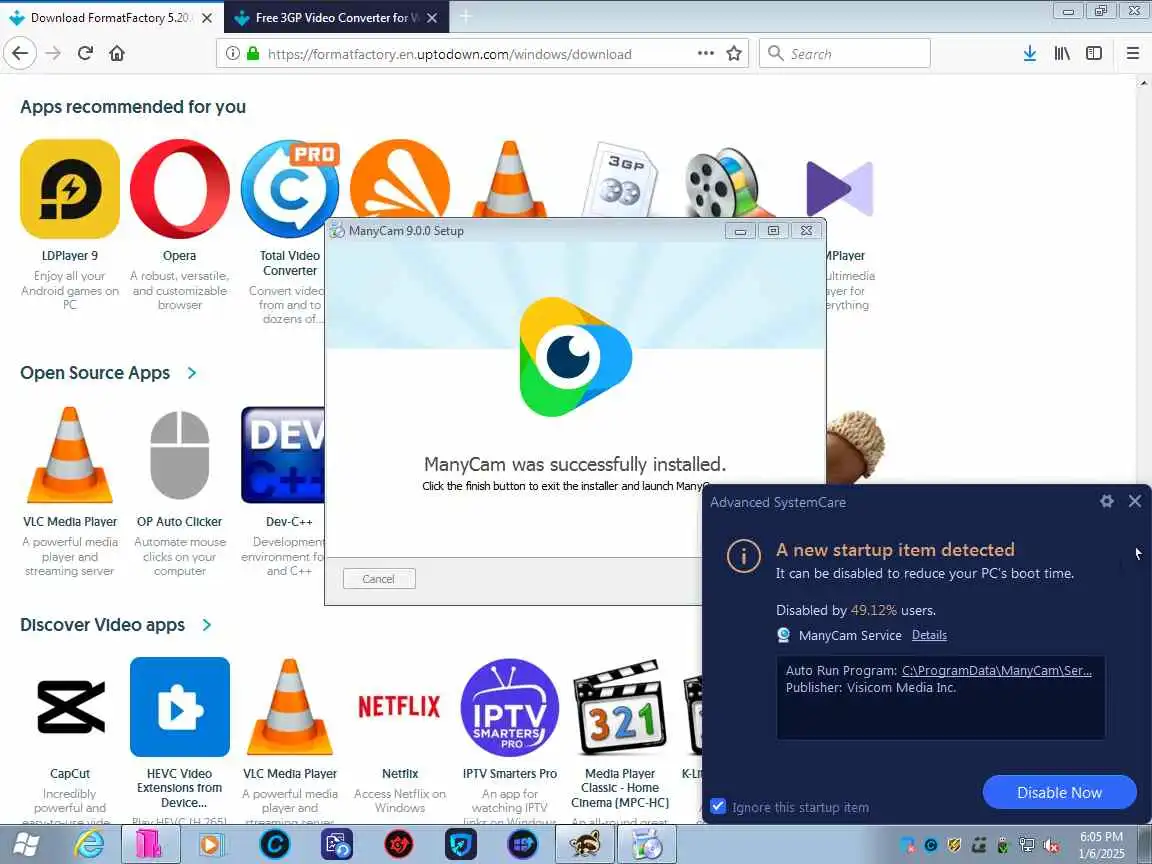1152x864 pixels.
Task: Click the Open Source Apps heading
Action: point(95,372)
